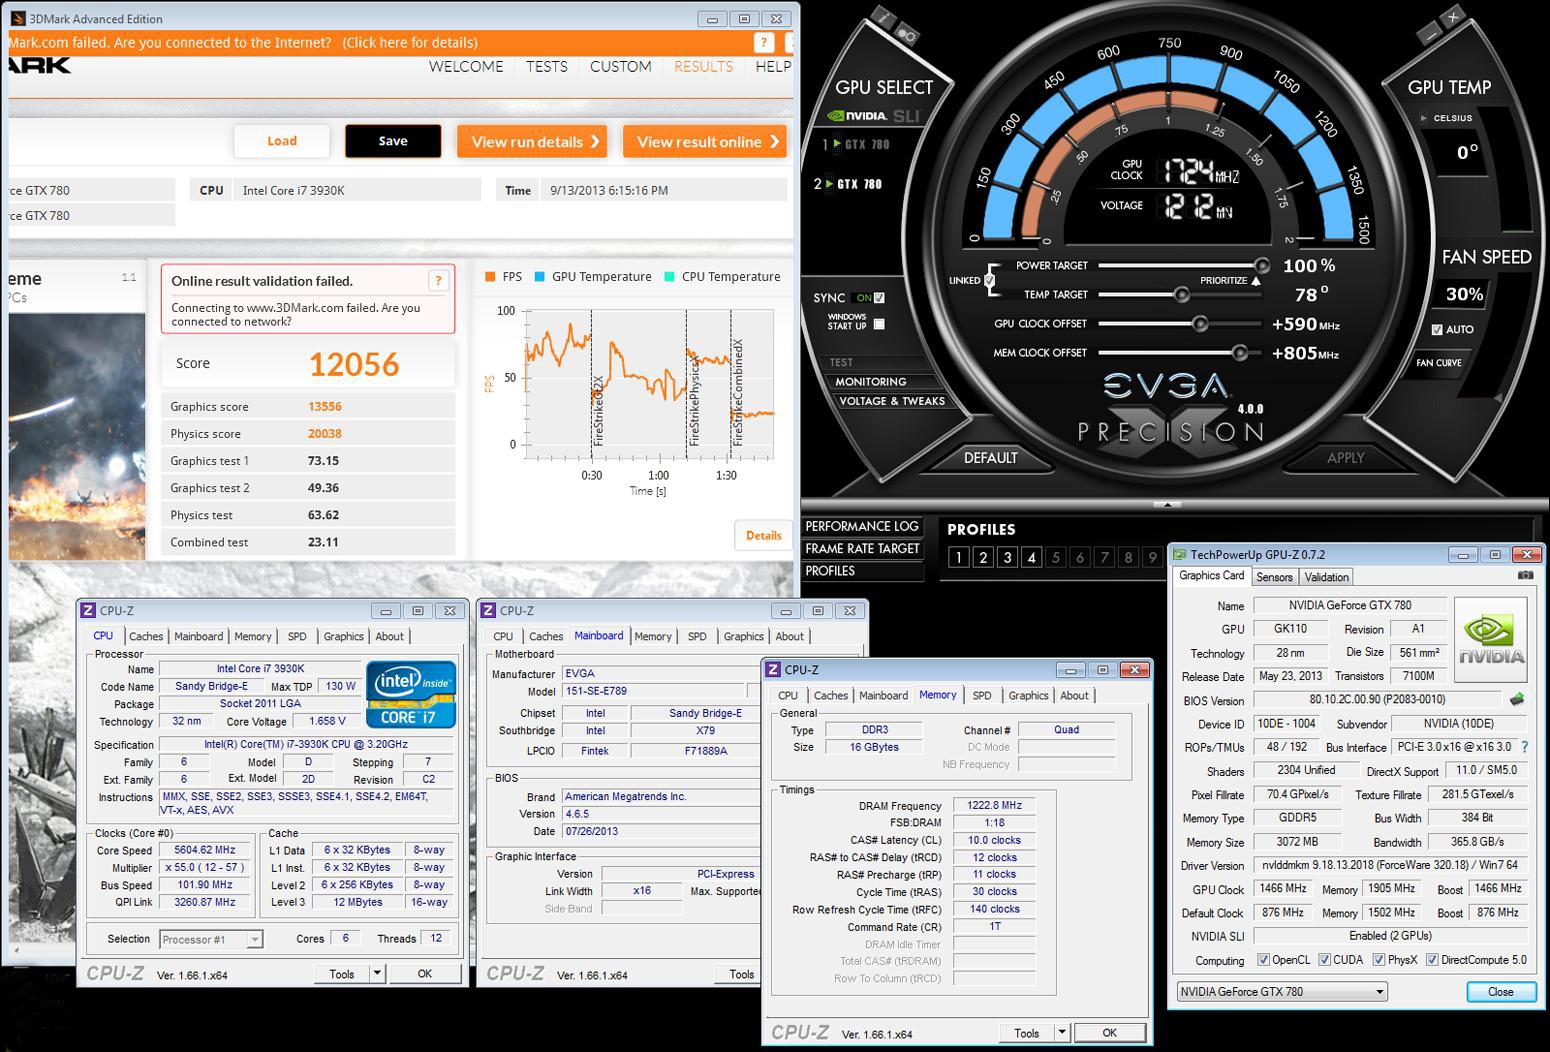
Task: Click the Temp Target slider handle
Action: point(1182,295)
